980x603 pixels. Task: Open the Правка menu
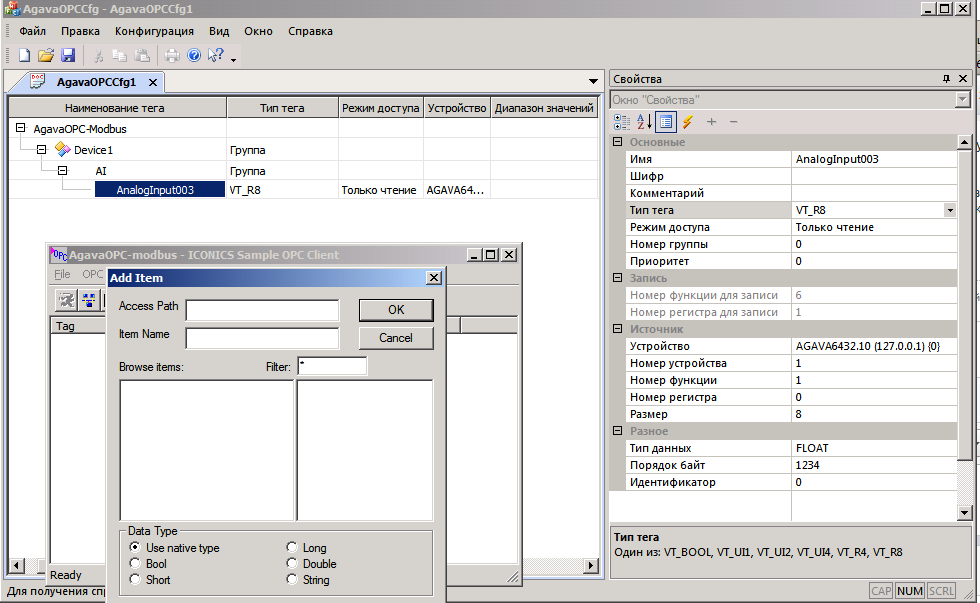pyautogui.click(x=80, y=31)
